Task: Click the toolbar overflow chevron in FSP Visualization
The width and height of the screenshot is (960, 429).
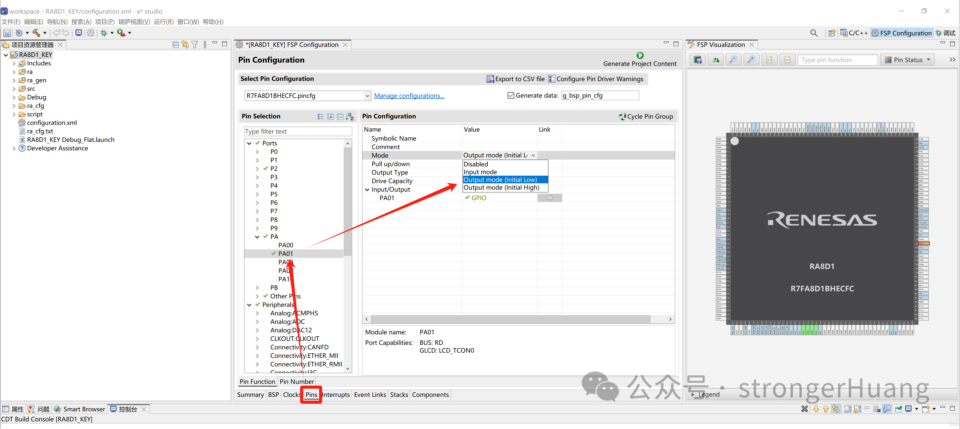Action: [x=952, y=60]
